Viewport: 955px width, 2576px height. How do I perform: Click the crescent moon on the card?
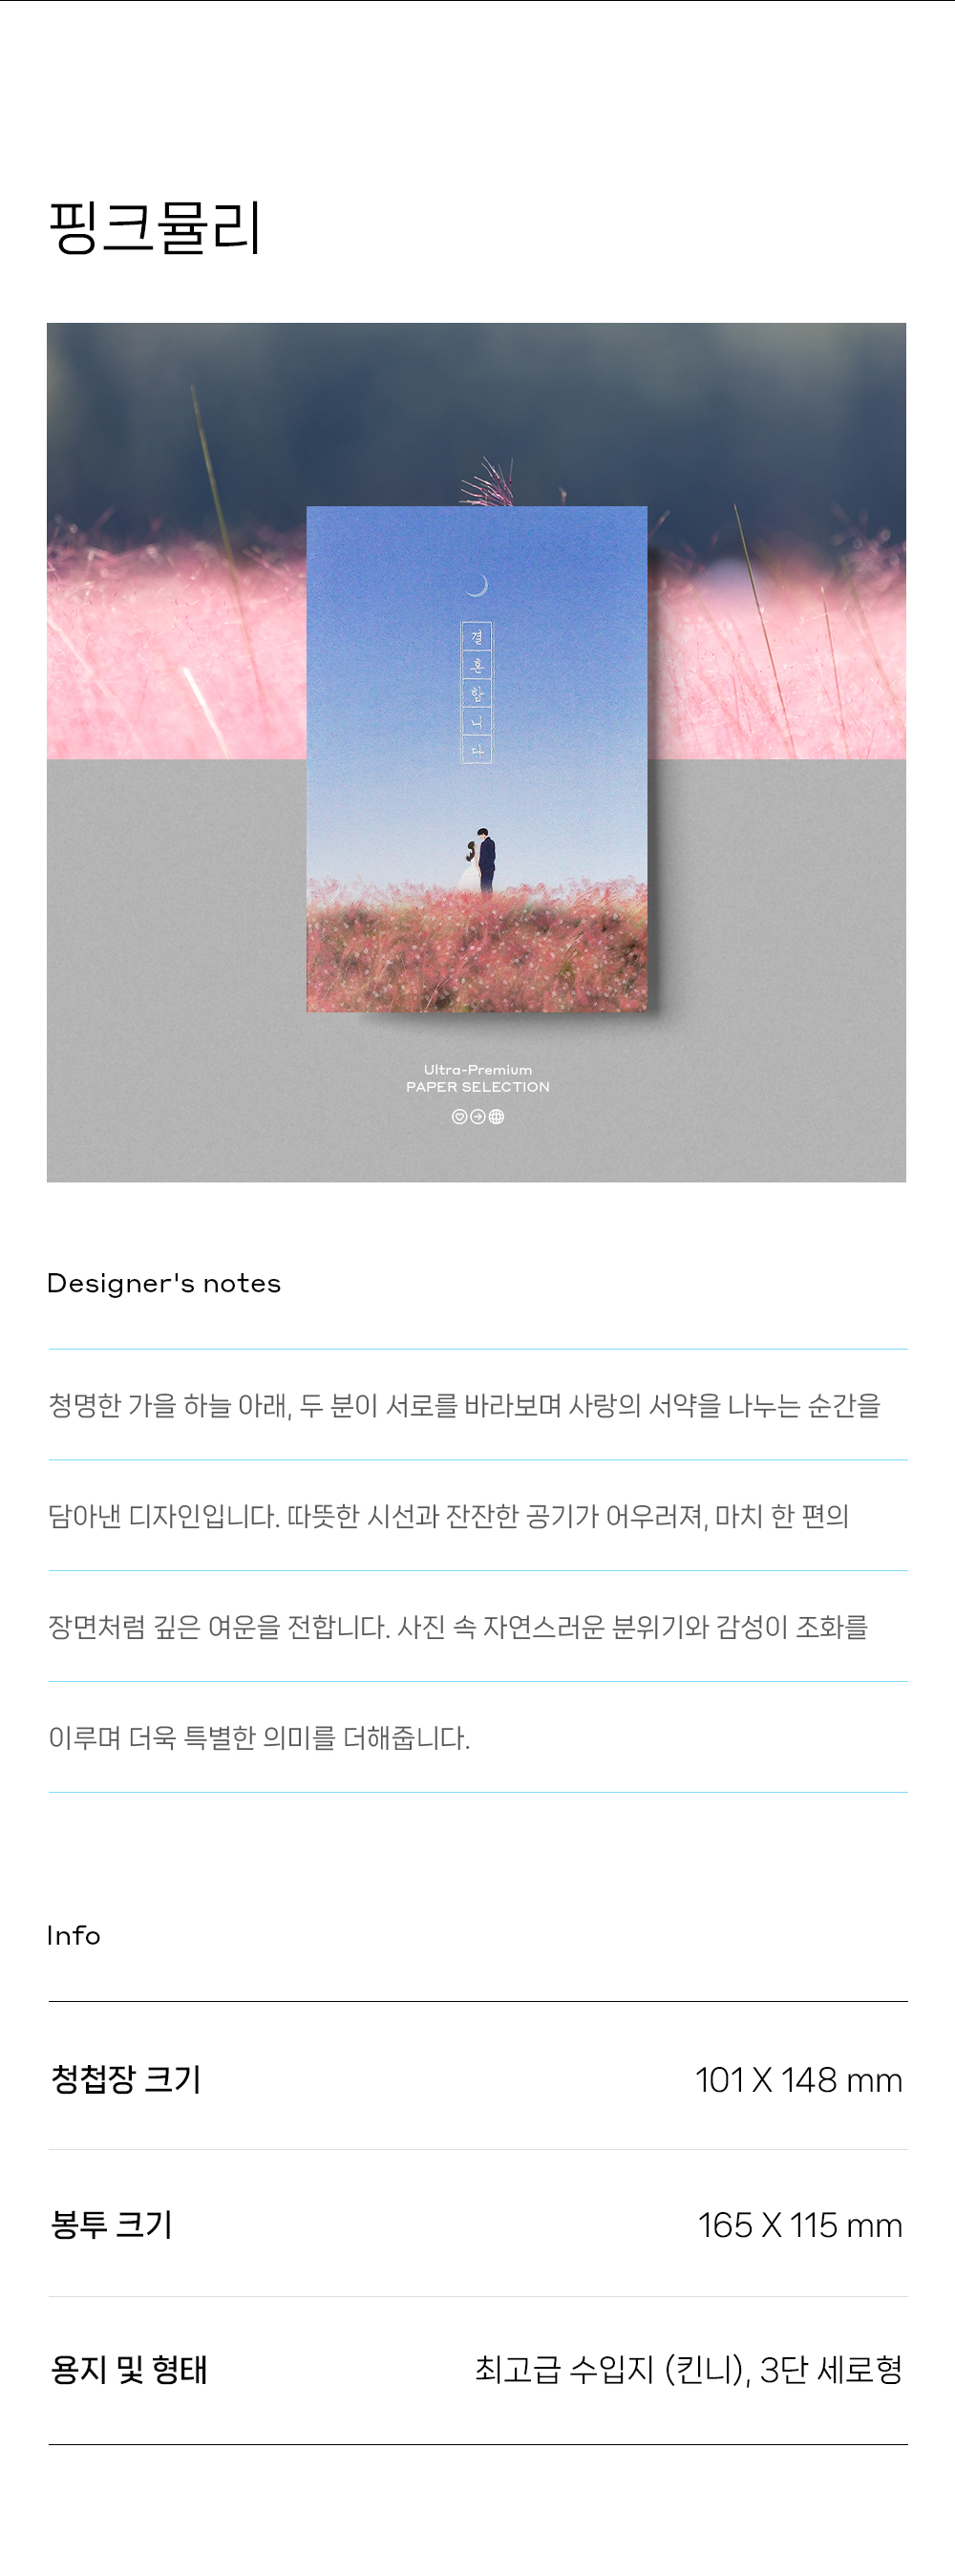pyautogui.click(x=478, y=586)
